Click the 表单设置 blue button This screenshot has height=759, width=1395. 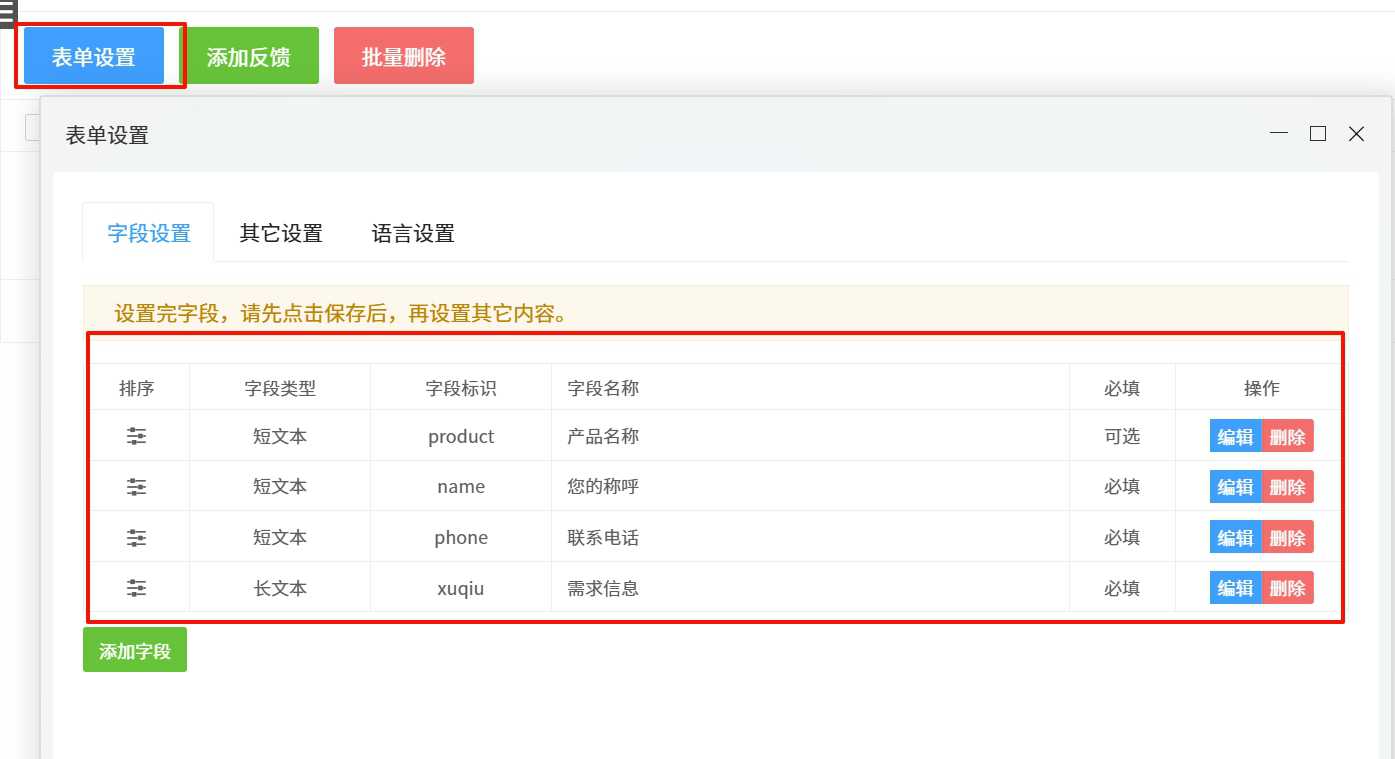pyautogui.click(x=94, y=57)
